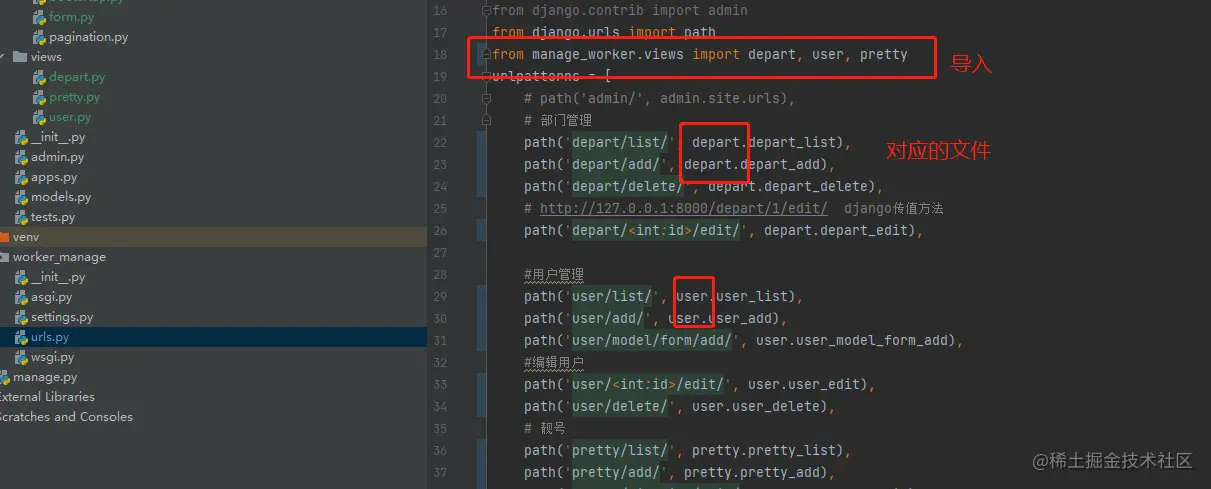
Task: Collapse the views folder arrow
Action: 3,57
